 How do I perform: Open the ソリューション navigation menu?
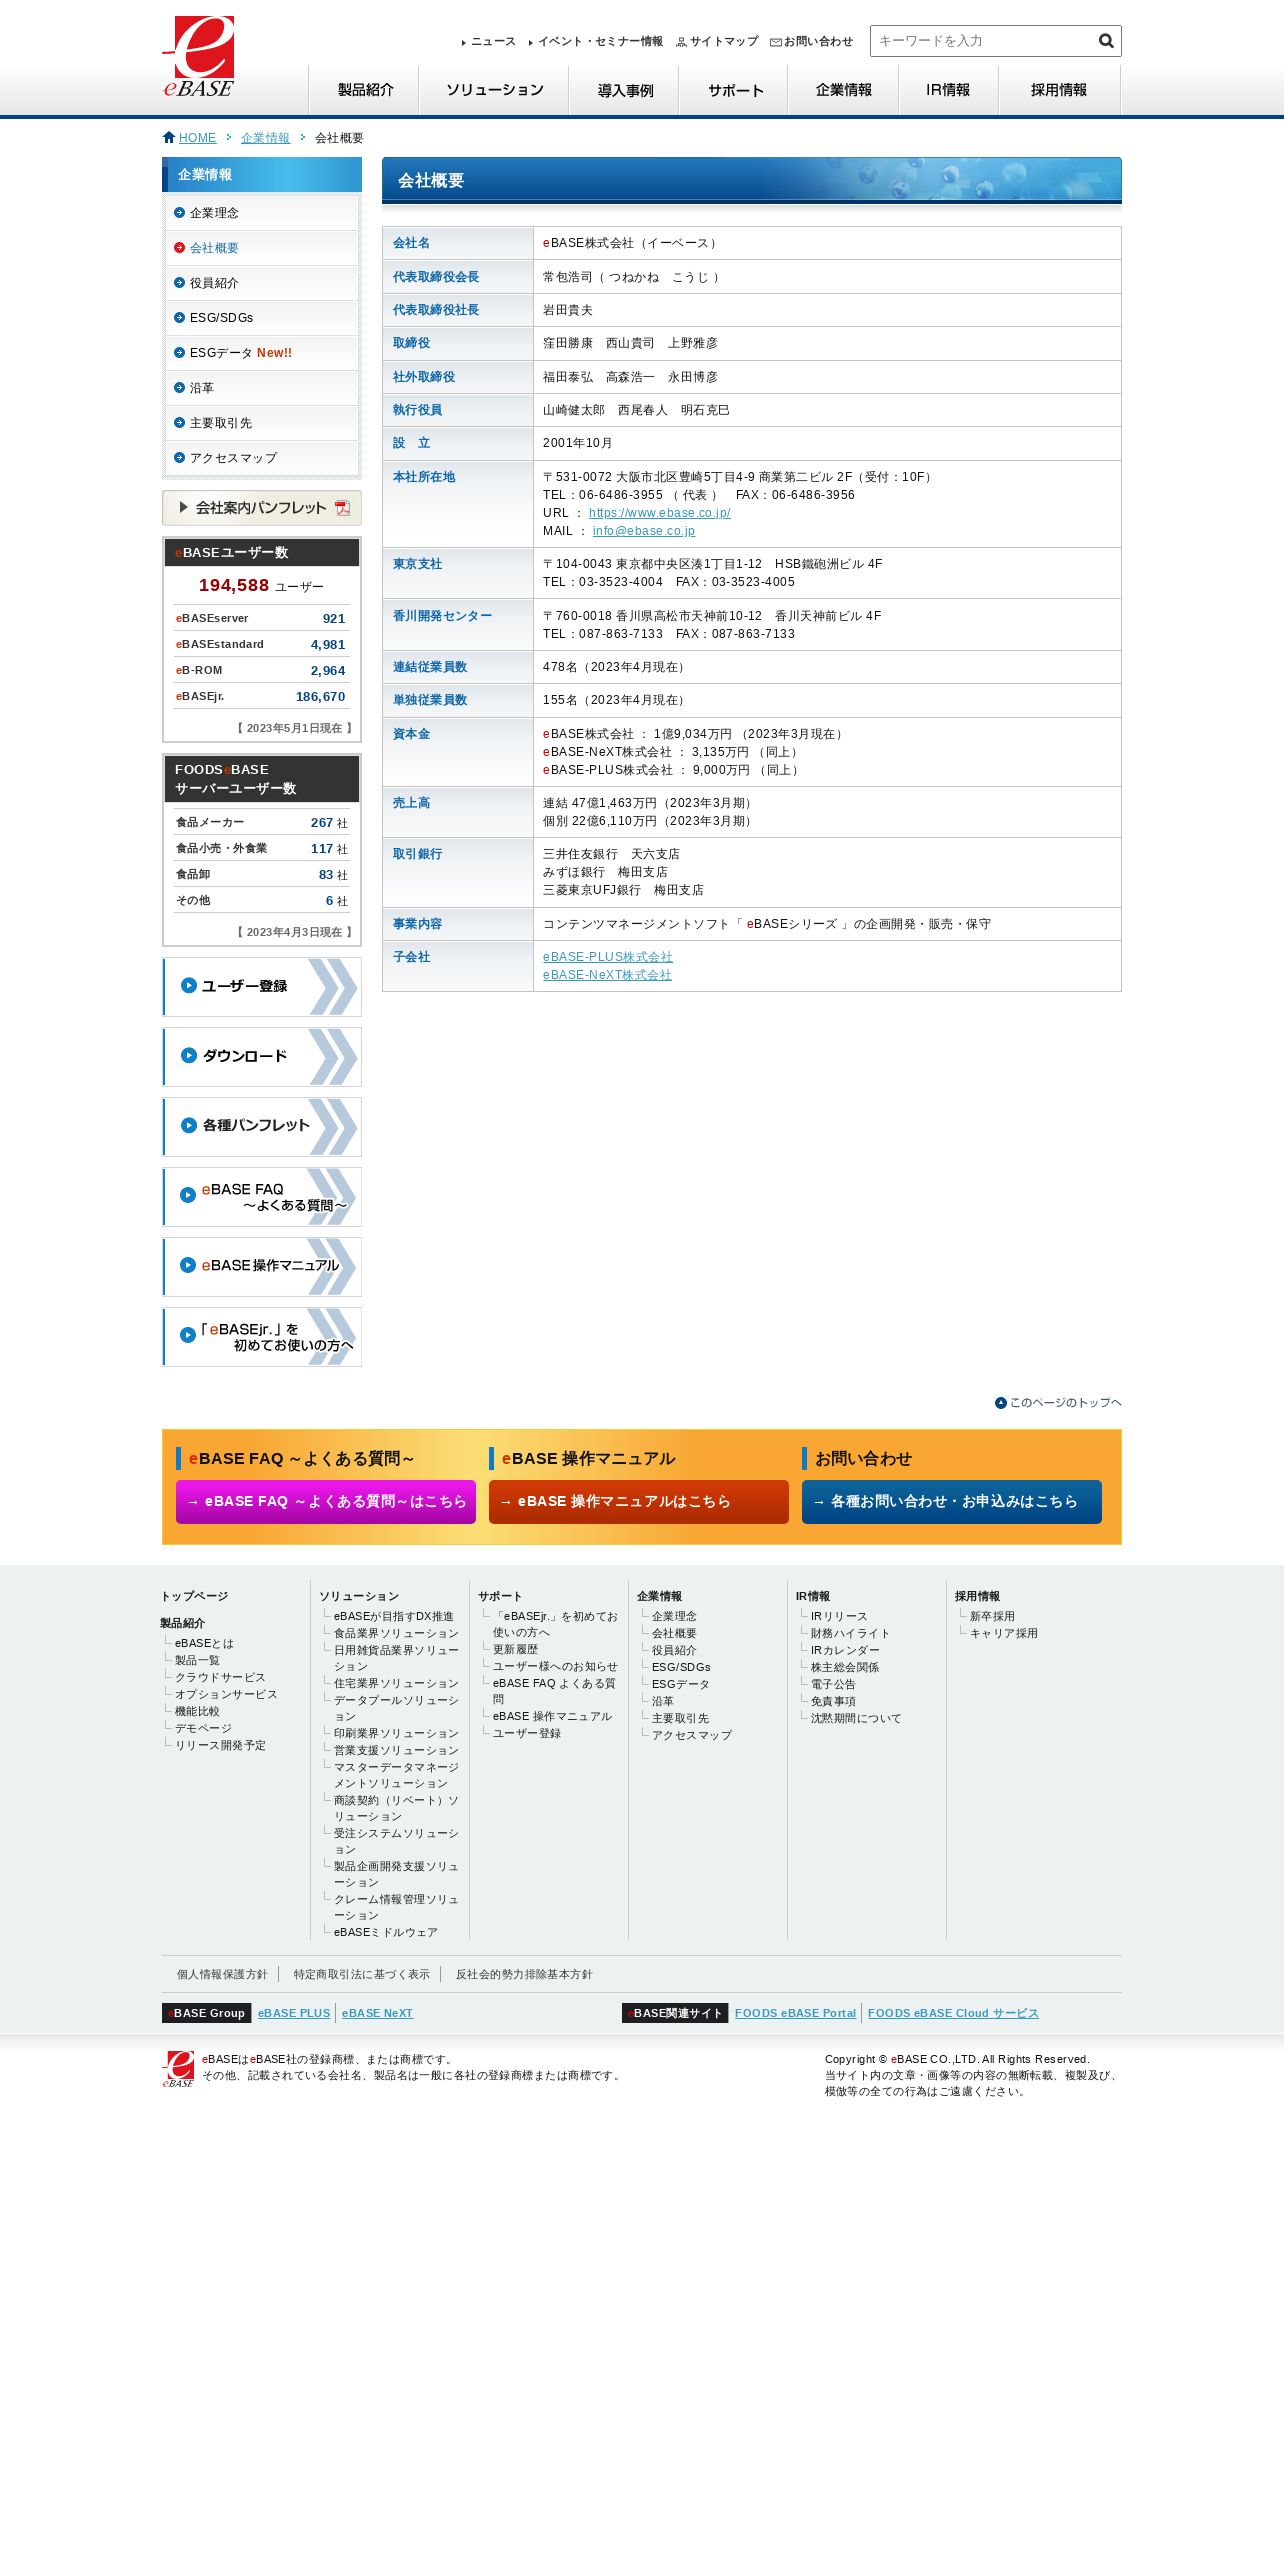point(494,90)
